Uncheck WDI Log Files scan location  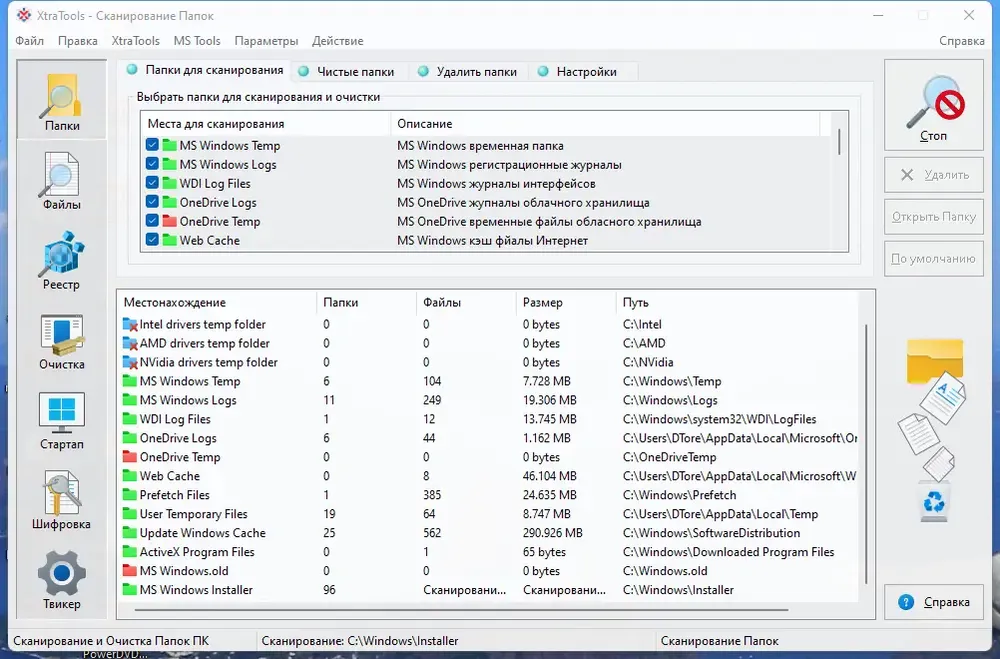(152, 183)
